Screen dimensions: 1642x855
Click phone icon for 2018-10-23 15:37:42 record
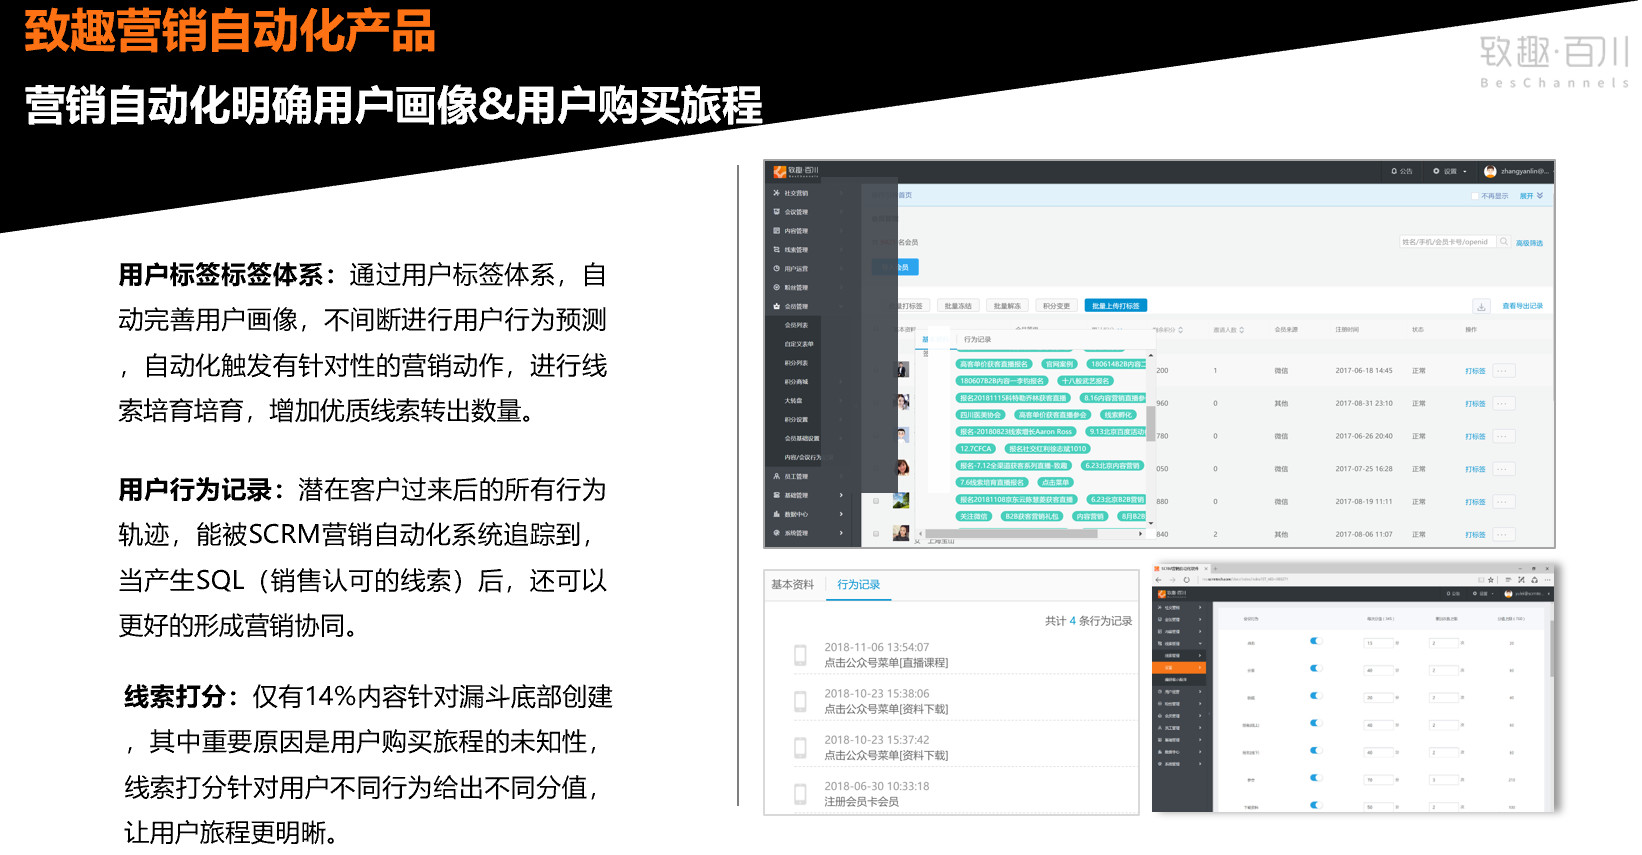click(x=800, y=748)
